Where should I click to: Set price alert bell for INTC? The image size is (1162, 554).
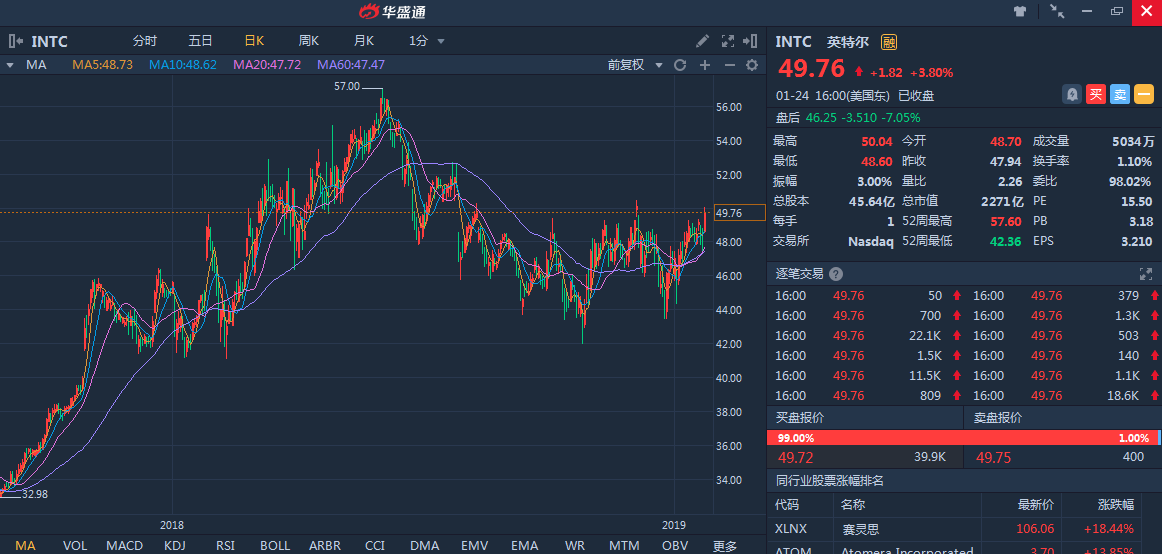(1072, 95)
